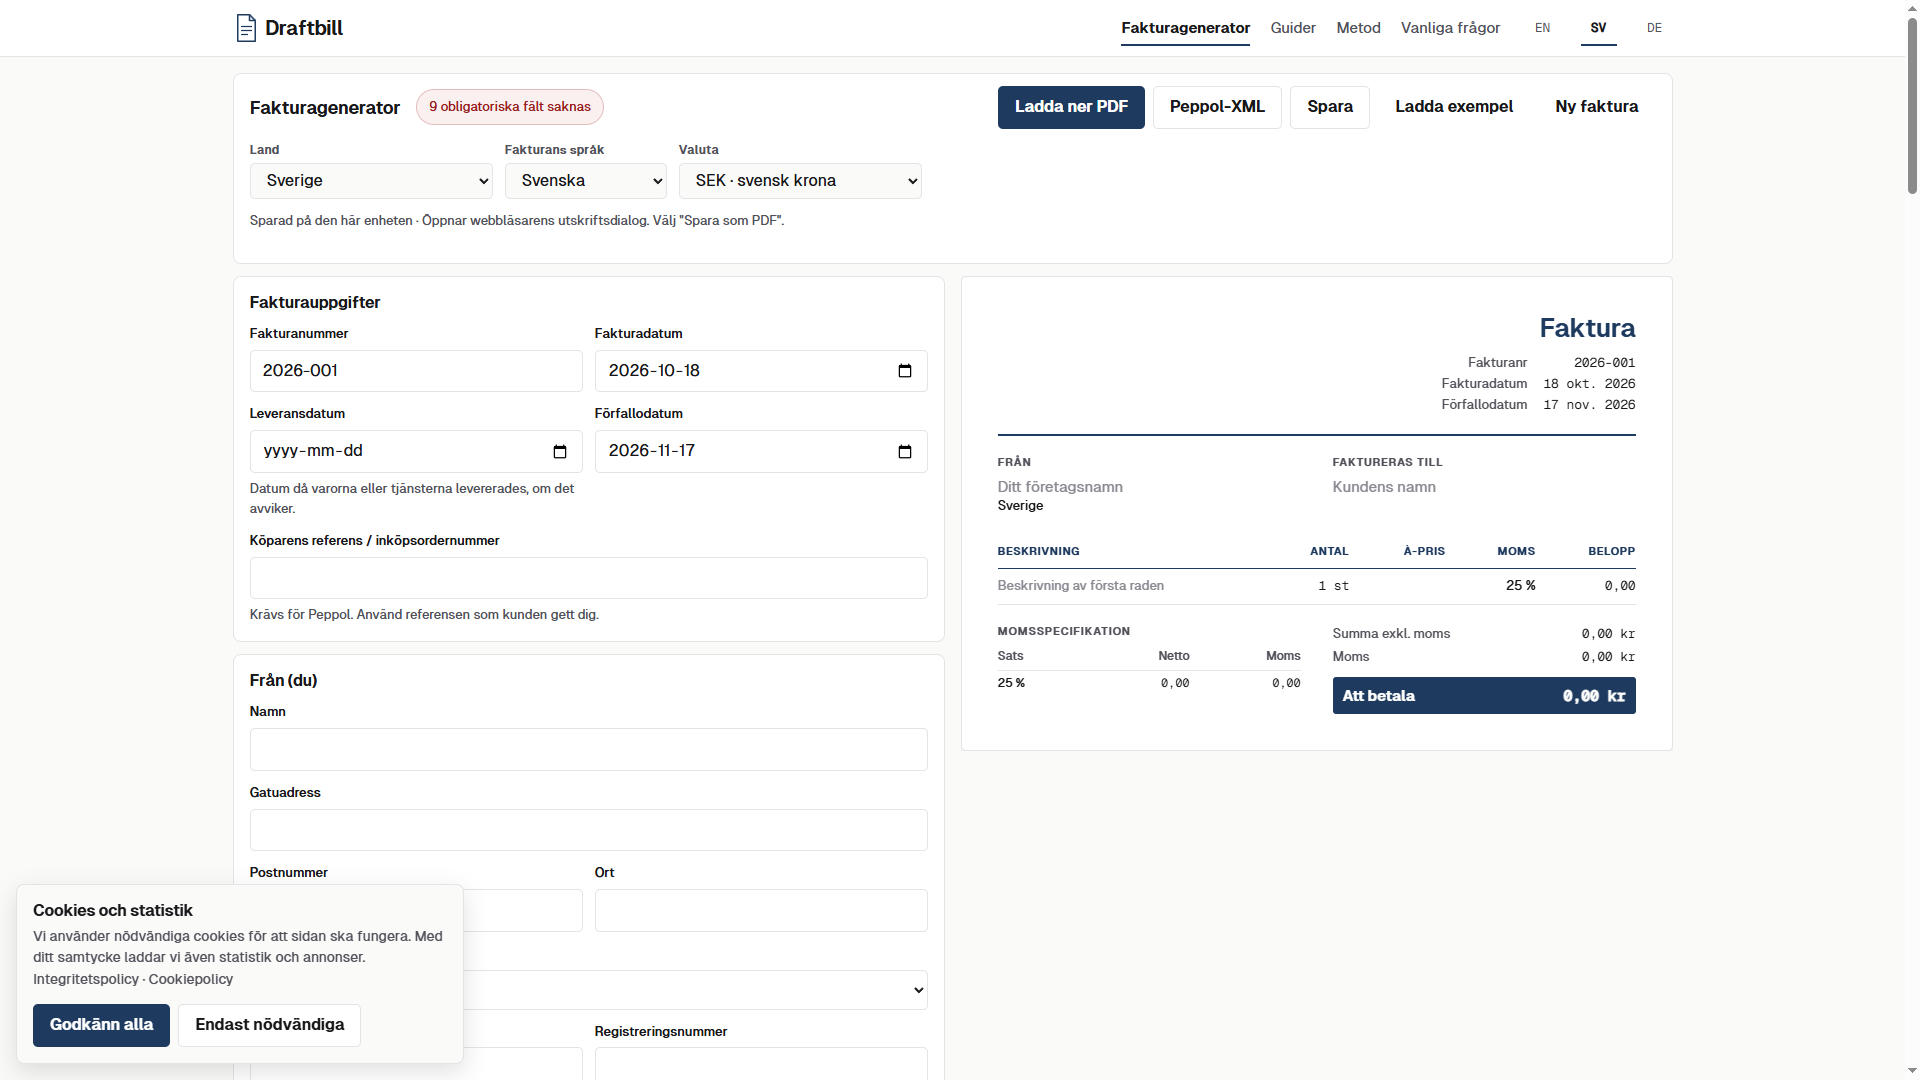1920x1080 pixels.
Task: Open the Guider nav item
Action: (x=1293, y=28)
